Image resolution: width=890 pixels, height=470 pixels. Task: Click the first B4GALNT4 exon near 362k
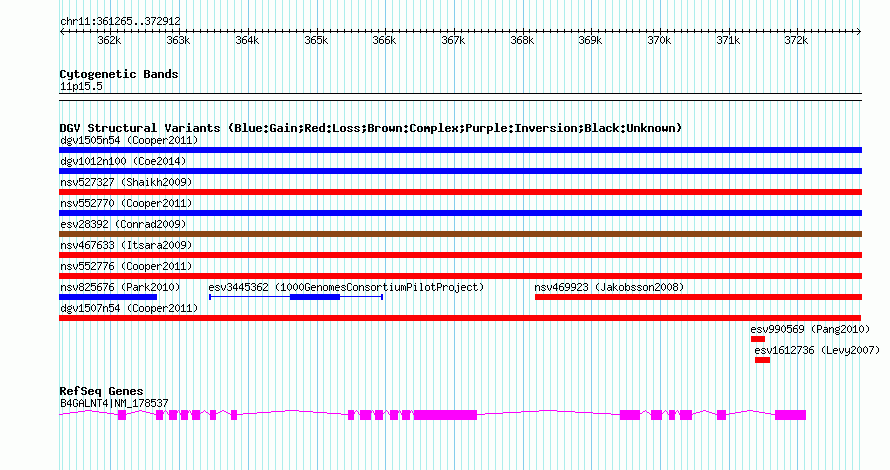(x=122, y=415)
